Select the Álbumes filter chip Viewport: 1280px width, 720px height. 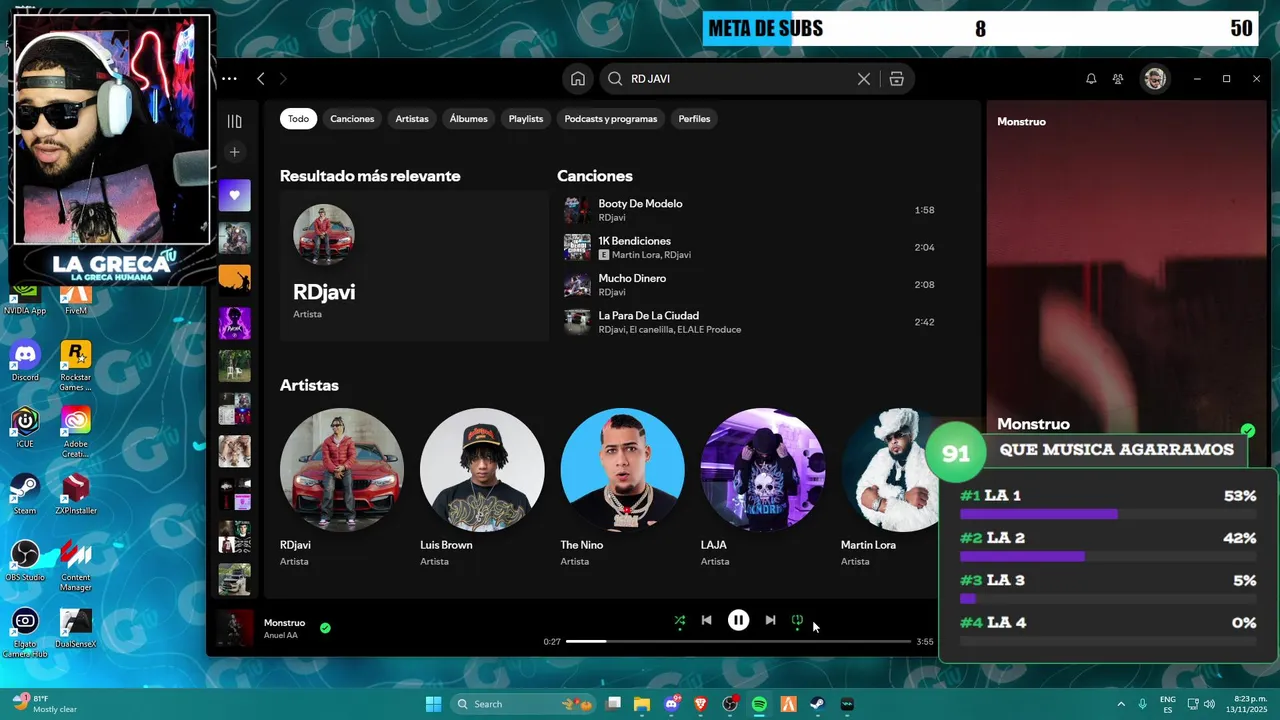click(x=468, y=118)
